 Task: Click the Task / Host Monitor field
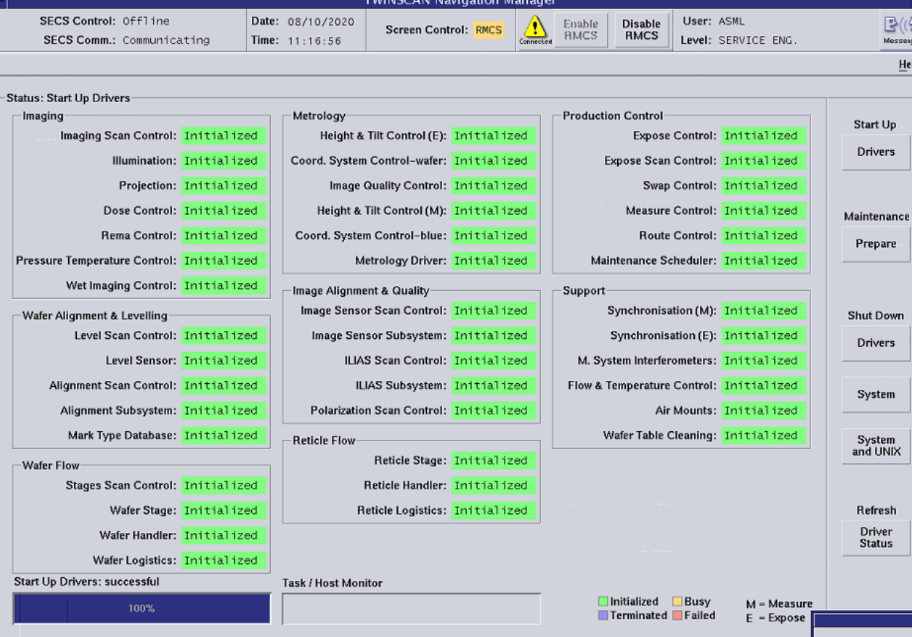[411, 608]
